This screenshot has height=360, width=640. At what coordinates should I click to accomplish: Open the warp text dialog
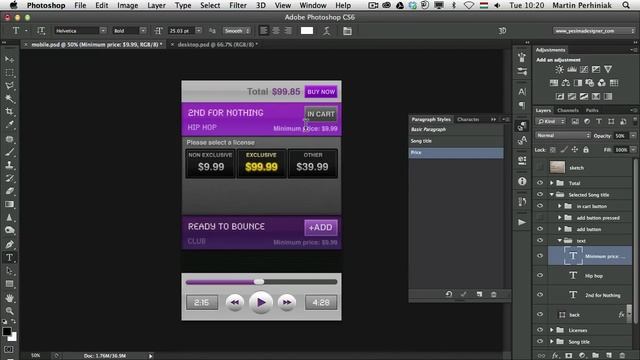click(x=327, y=31)
